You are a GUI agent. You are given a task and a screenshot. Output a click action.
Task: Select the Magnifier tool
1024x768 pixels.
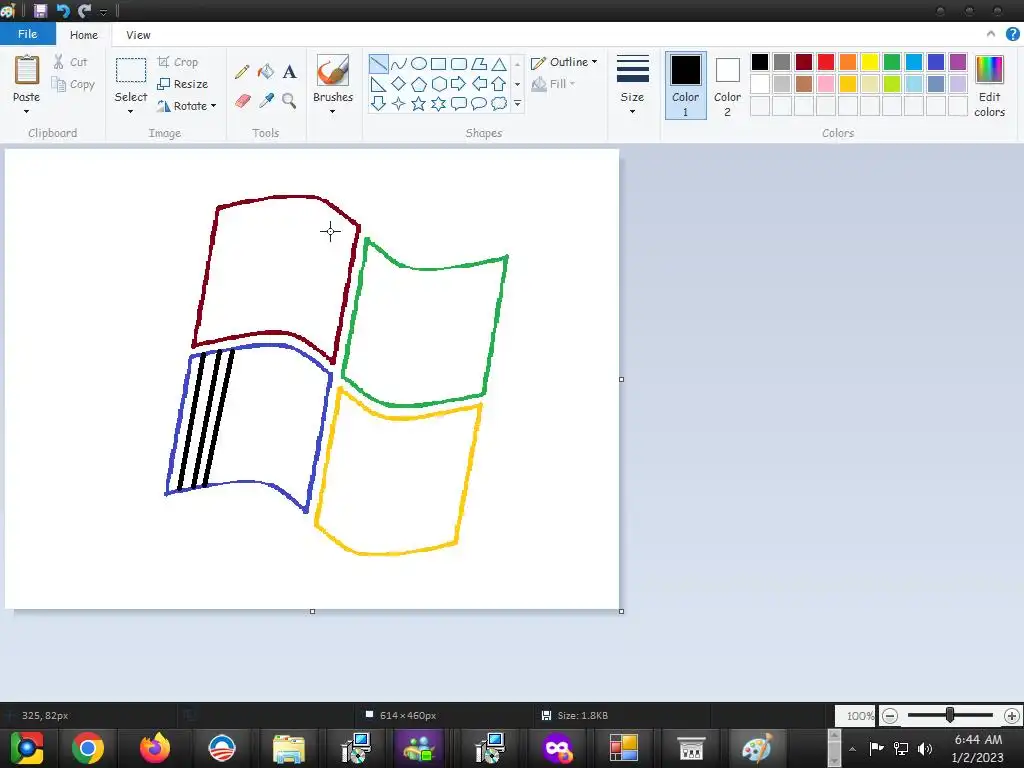[x=289, y=101]
